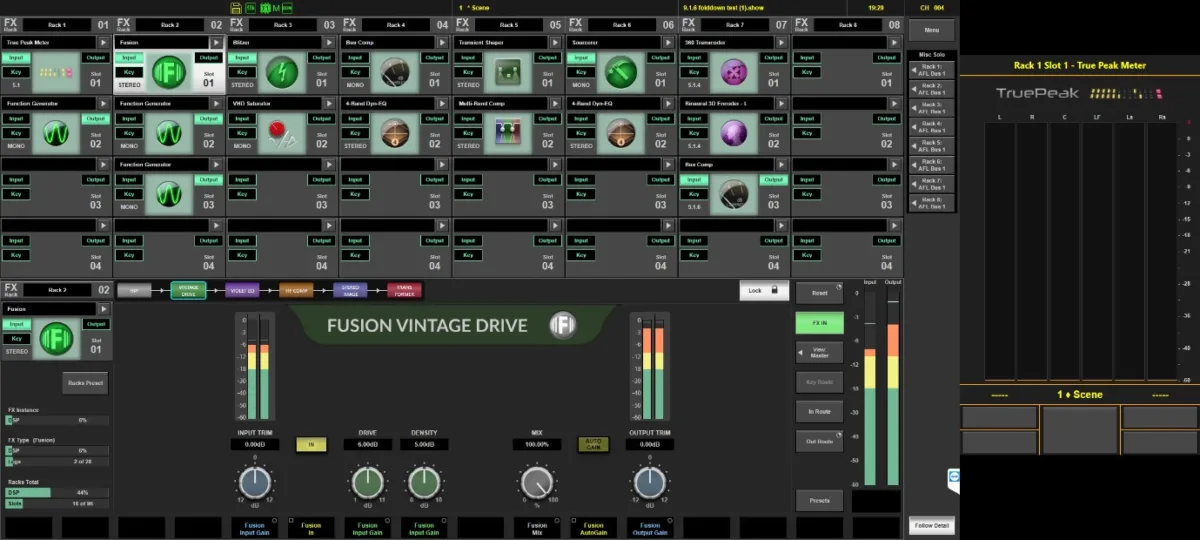Open plugin selector arrow for Rack 8 Slot 01
Viewport: 1200px width, 540px height.
click(896, 43)
